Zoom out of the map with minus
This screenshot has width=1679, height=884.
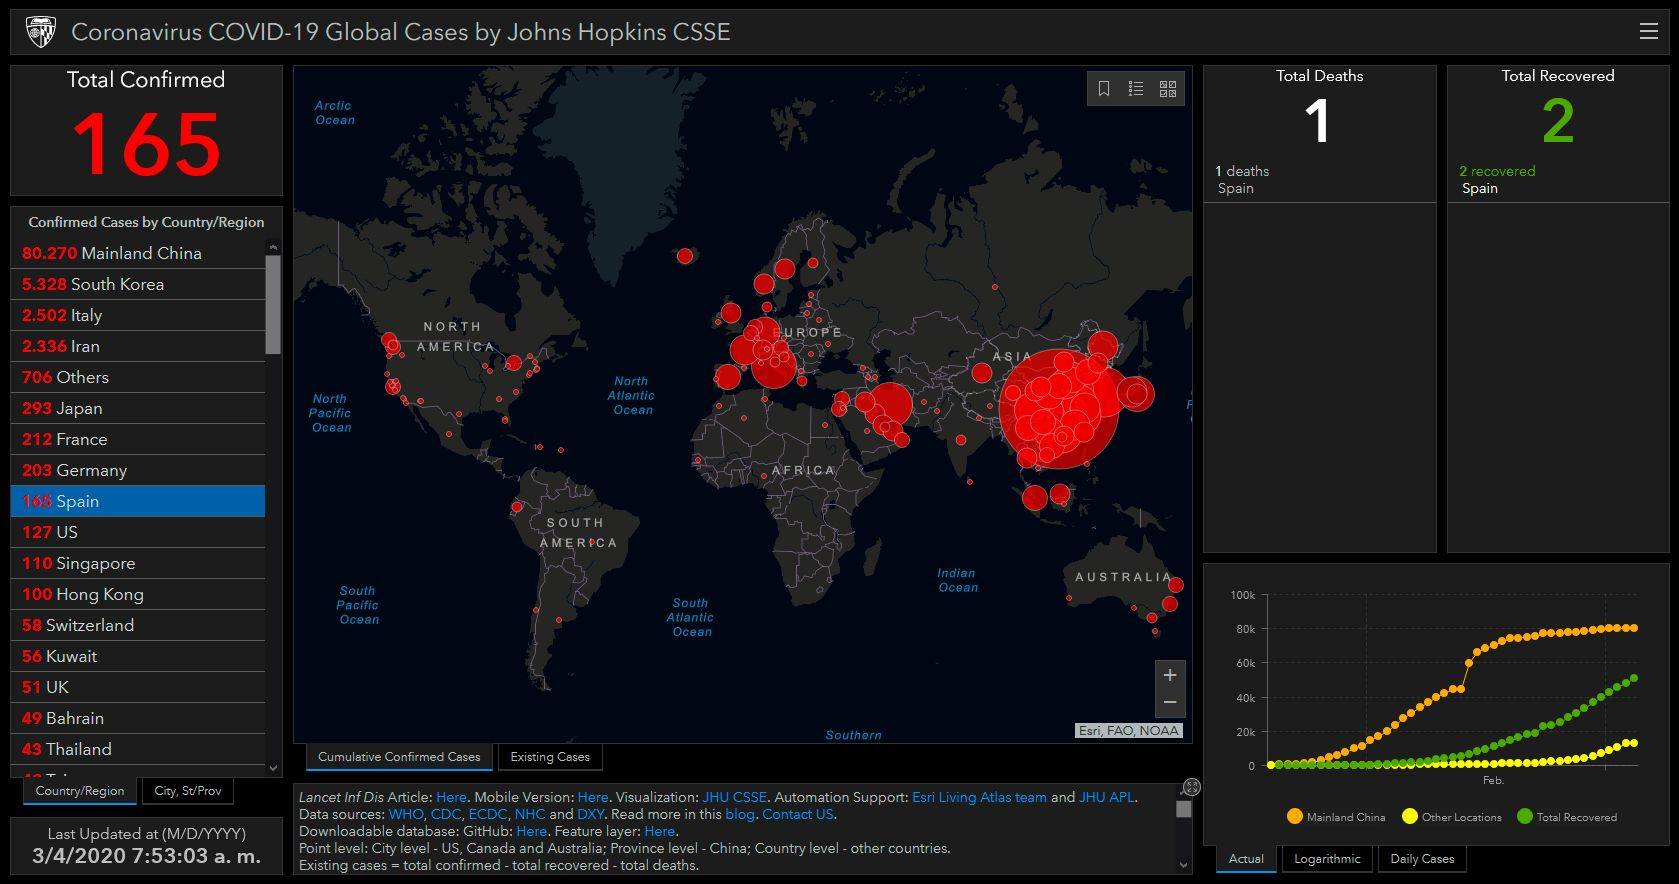tap(1170, 703)
